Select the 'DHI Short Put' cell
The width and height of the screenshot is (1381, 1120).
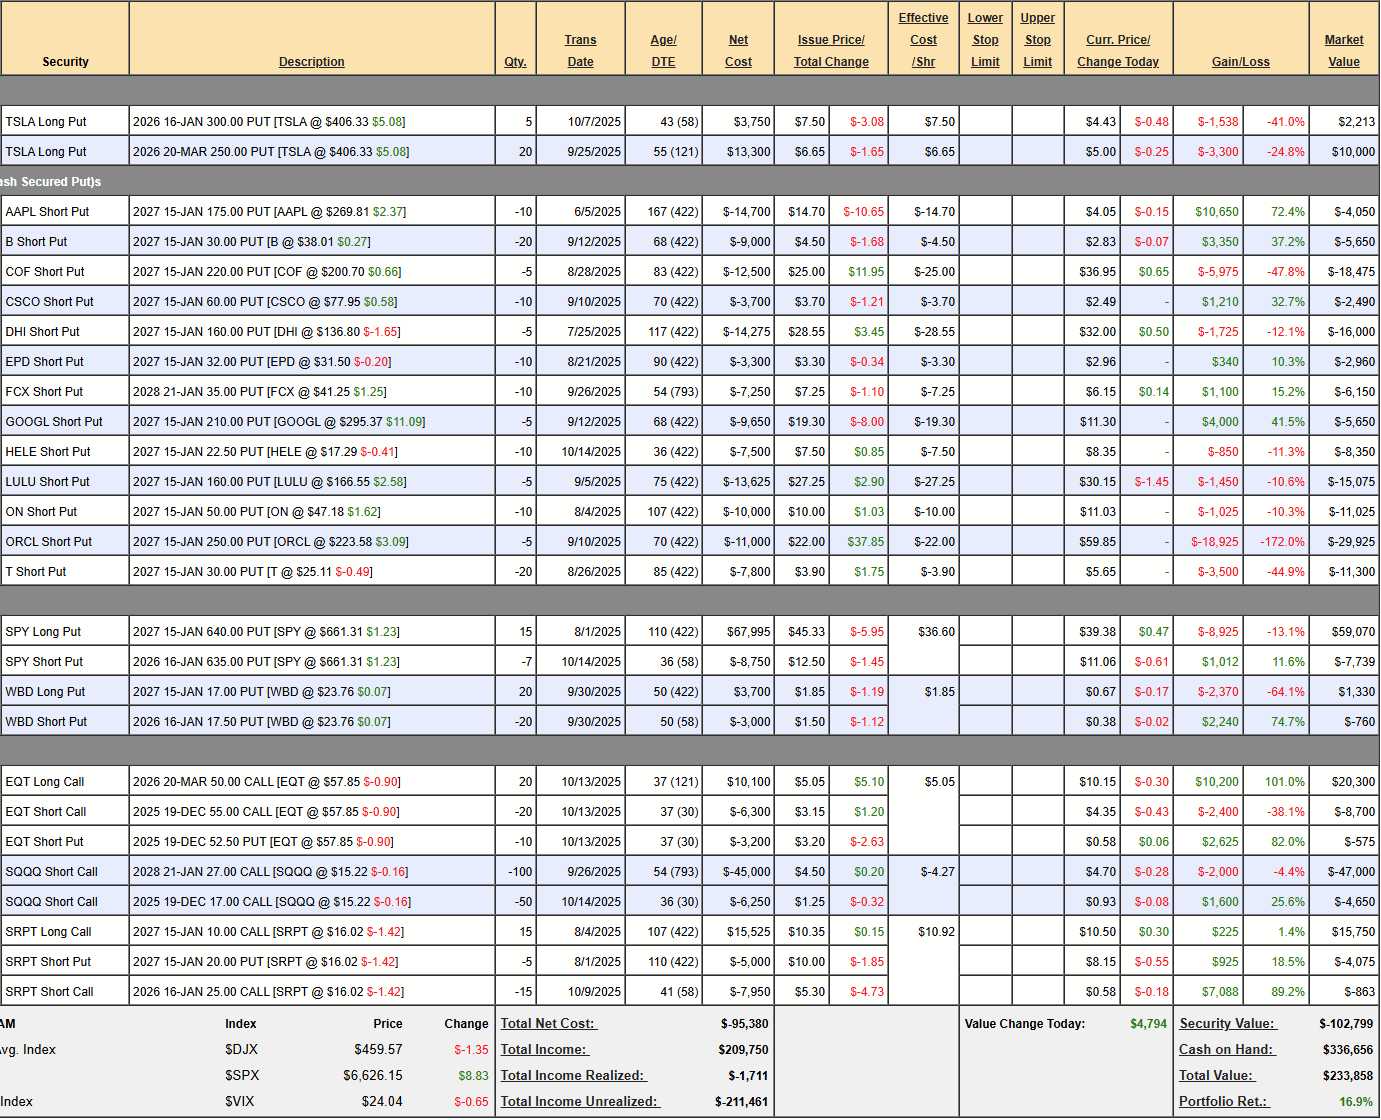click(65, 331)
